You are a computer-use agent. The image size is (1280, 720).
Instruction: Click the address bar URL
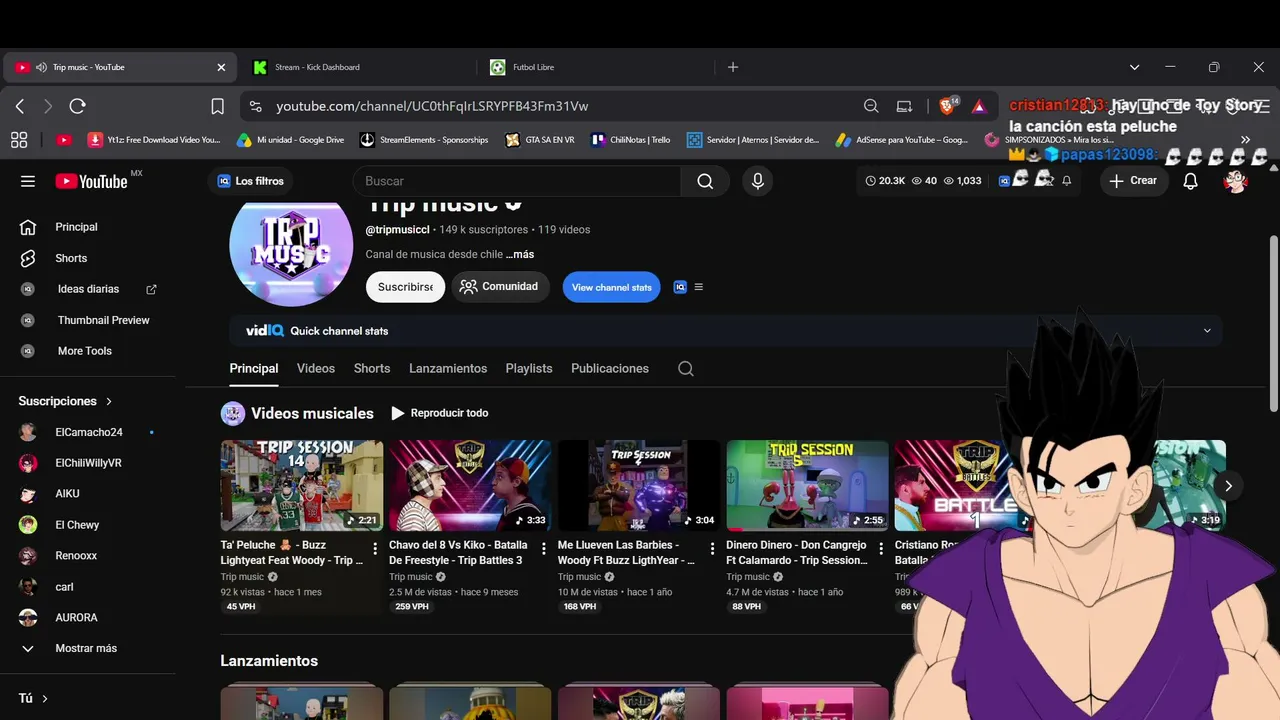[432, 106]
